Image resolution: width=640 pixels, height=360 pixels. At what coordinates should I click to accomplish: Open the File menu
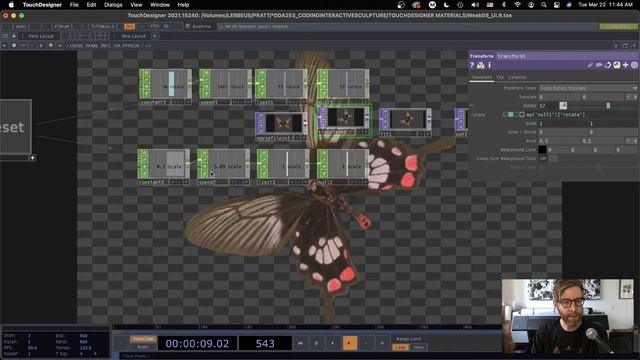74,5
